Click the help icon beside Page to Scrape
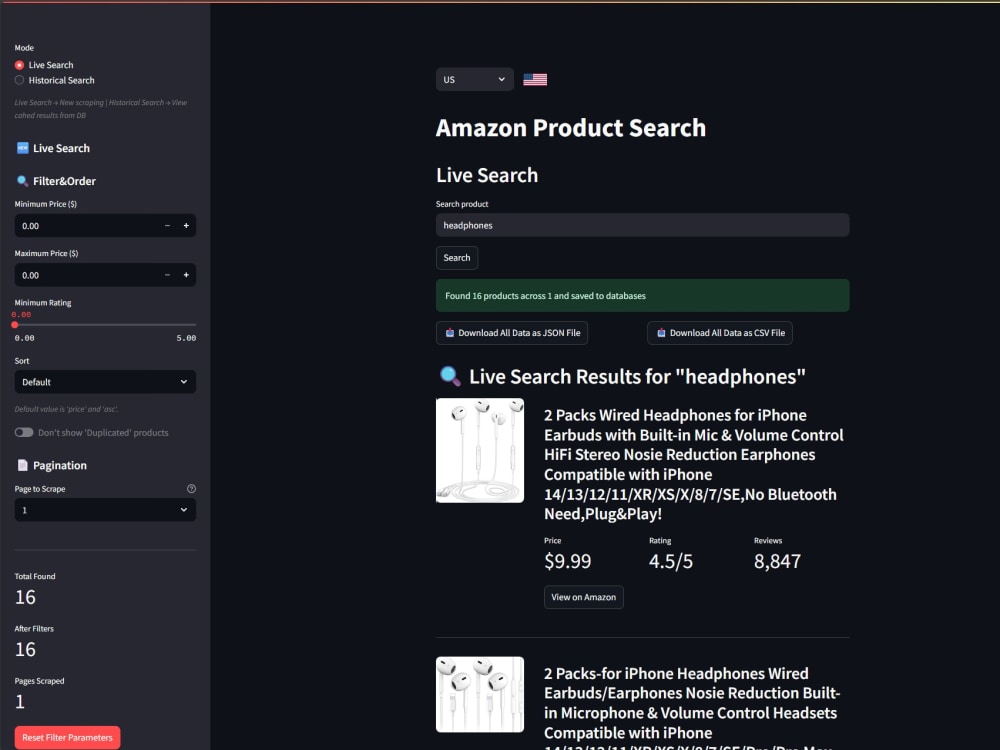1000x750 pixels. tap(191, 489)
